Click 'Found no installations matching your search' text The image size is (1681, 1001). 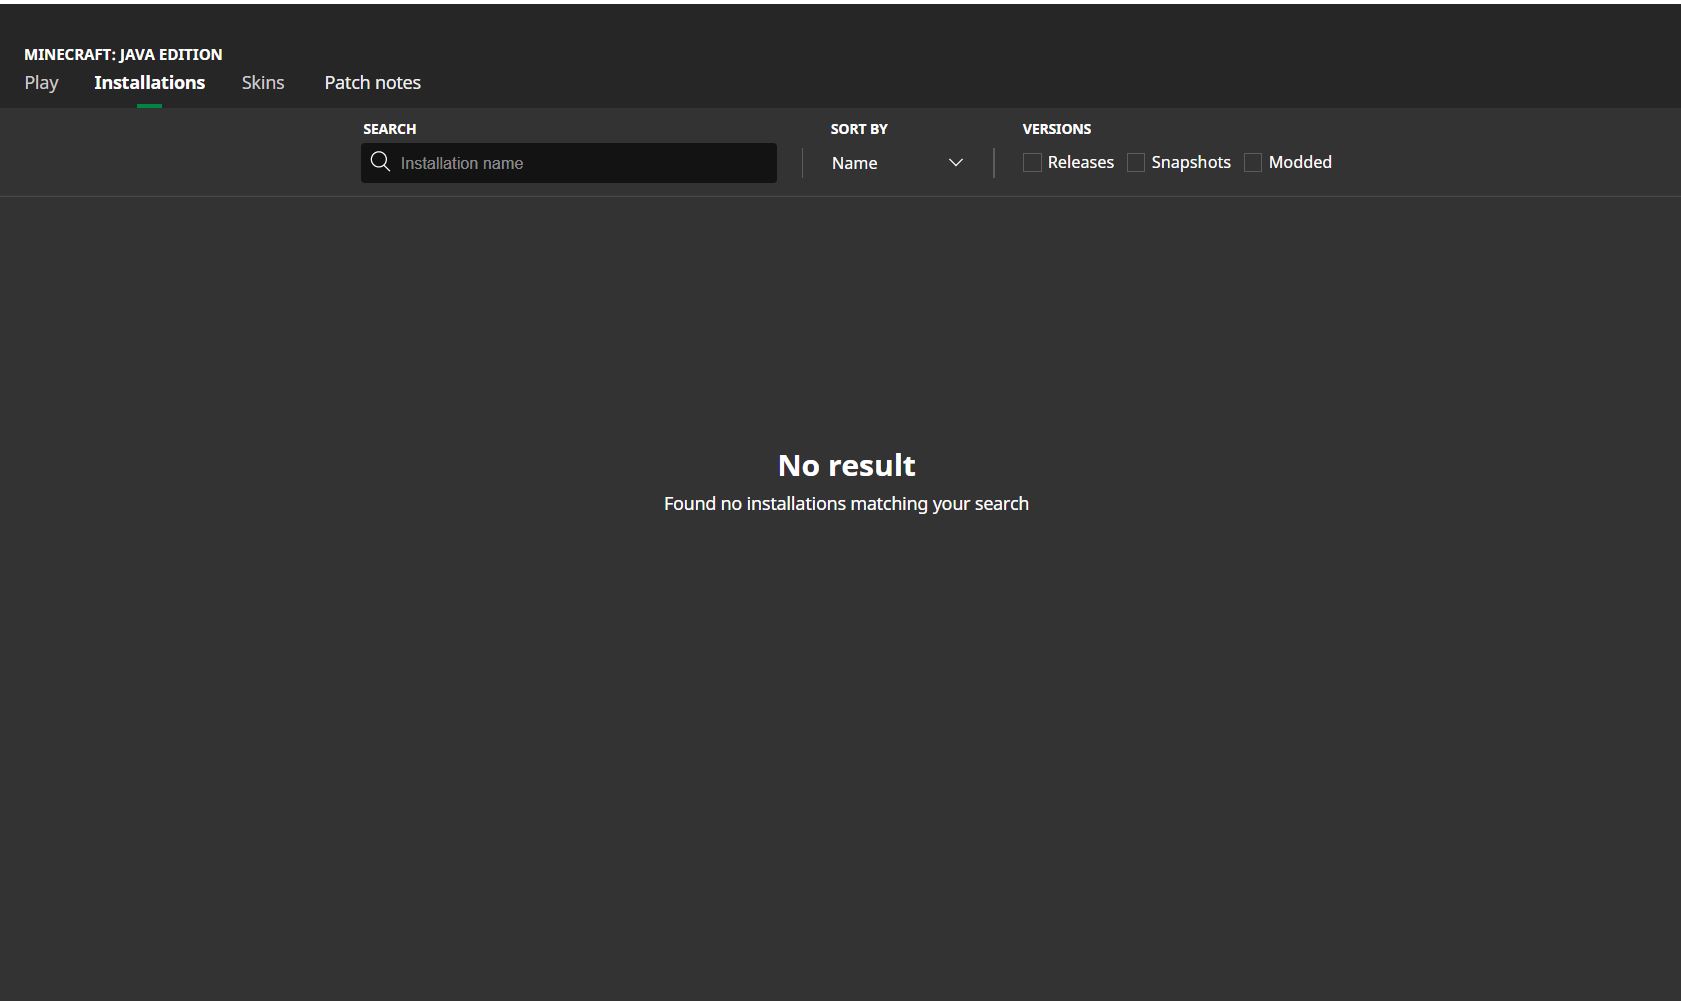click(846, 504)
